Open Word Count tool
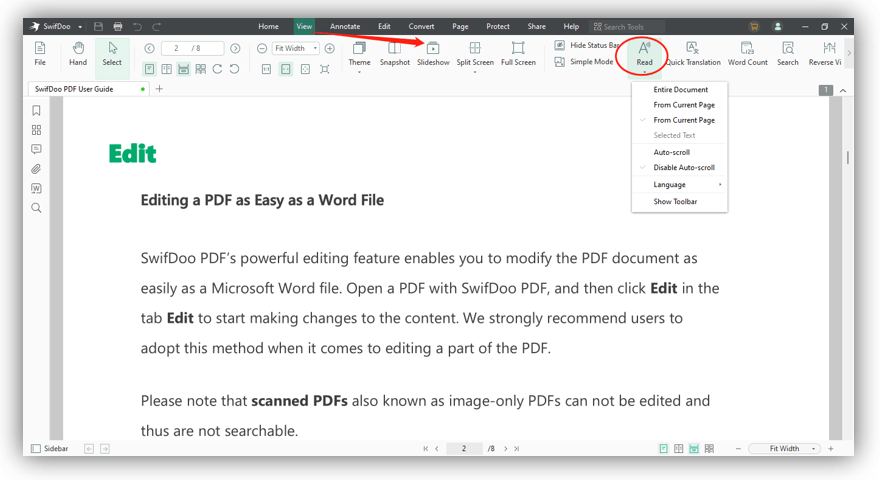The height and width of the screenshot is (480, 880). pyautogui.click(x=748, y=54)
